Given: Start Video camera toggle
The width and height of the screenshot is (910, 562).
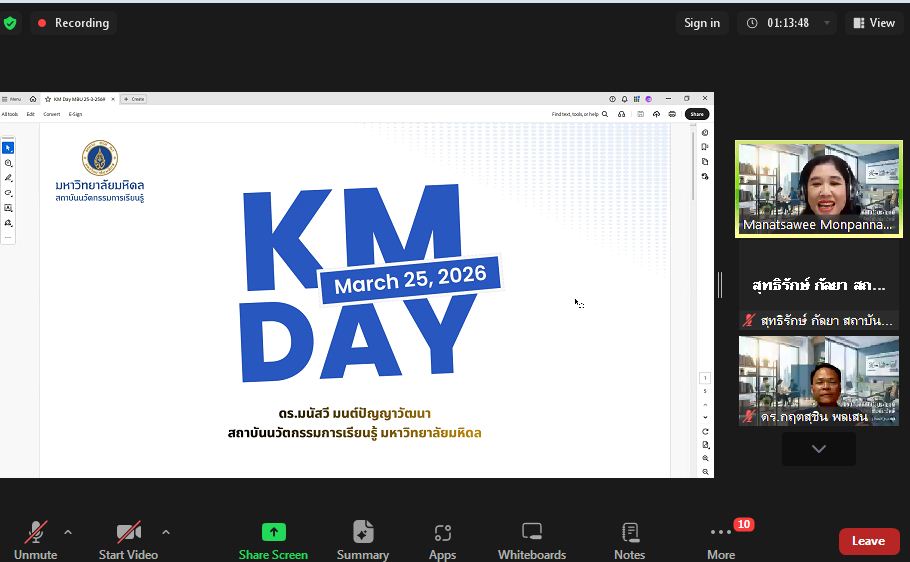Looking at the screenshot, I should point(128,533).
